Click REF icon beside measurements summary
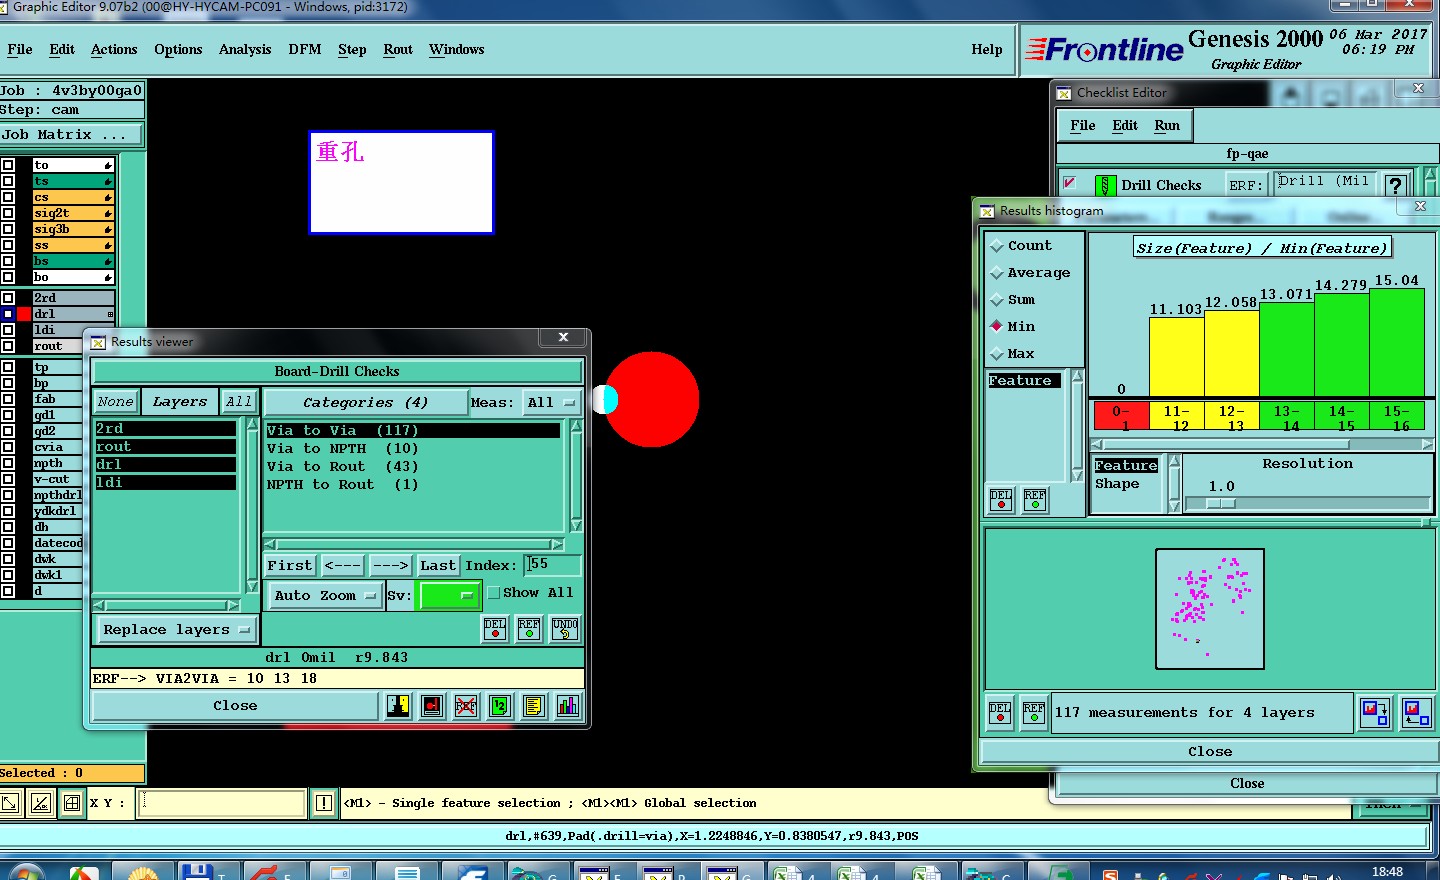The image size is (1440, 880). pos(1034,713)
